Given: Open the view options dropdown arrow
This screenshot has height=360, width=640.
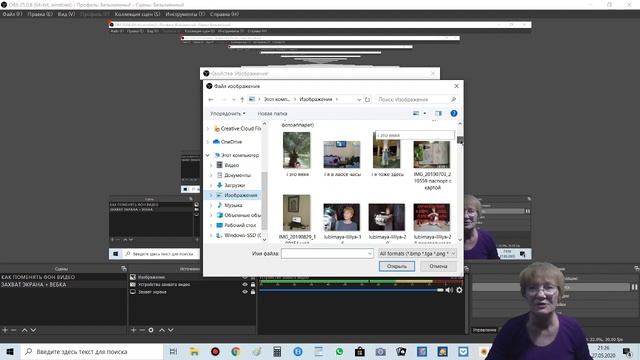Looking at the screenshot, I should click(x=425, y=113).
